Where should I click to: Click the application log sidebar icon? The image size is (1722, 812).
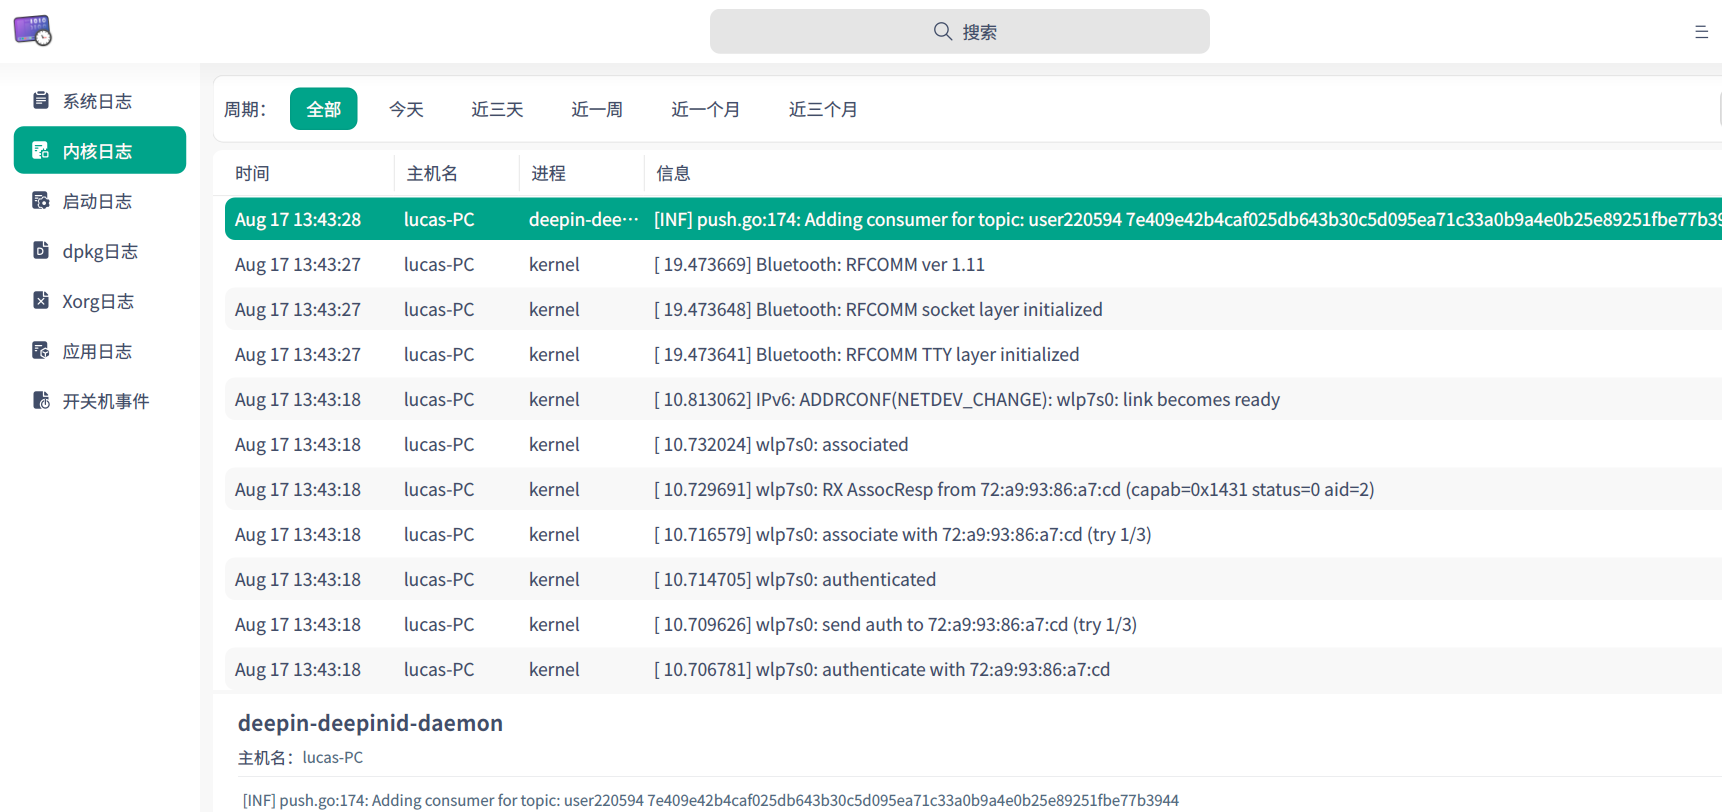tap(41, 350)
